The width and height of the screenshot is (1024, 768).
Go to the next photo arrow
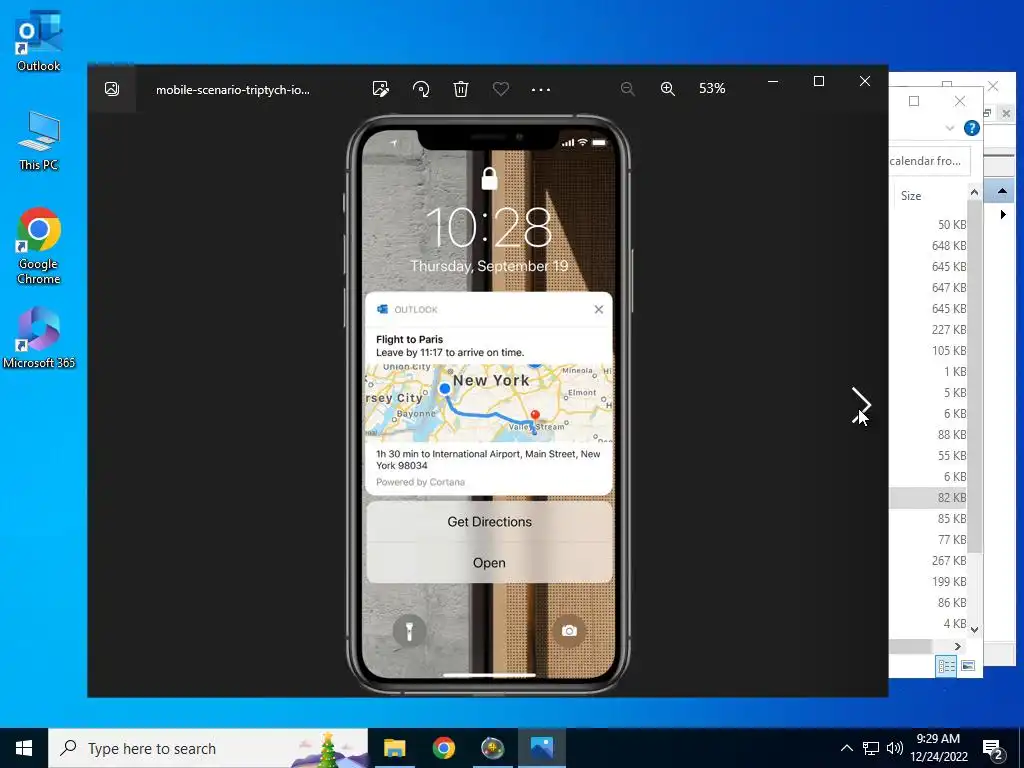tap(861, 404)
